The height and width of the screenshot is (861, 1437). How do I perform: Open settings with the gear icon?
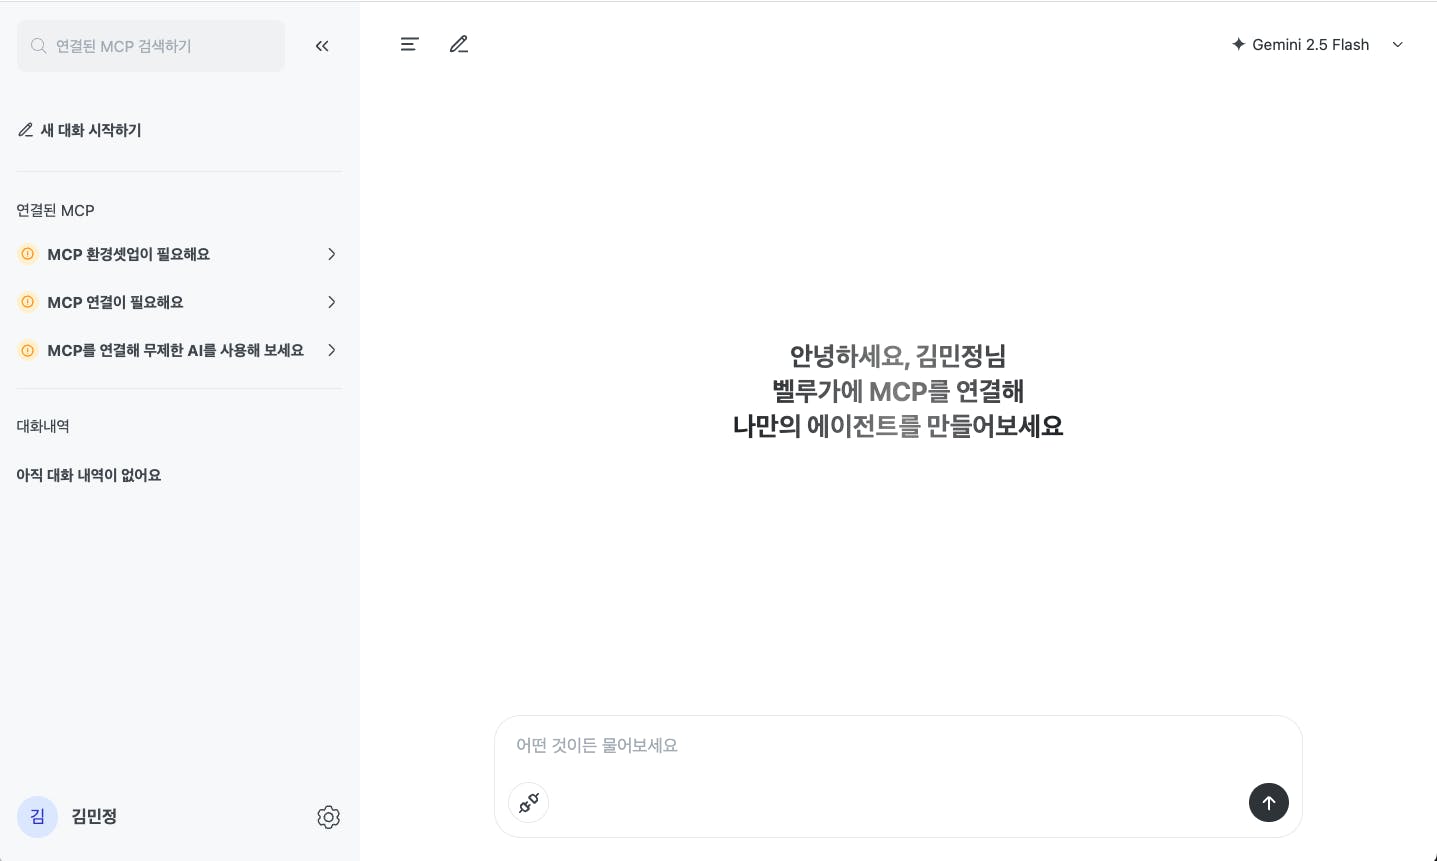click(328, 817)
